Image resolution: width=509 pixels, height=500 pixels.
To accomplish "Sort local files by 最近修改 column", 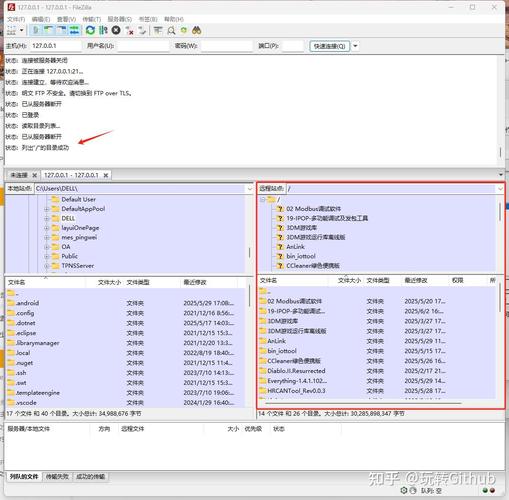I will [x=209, y=283].
